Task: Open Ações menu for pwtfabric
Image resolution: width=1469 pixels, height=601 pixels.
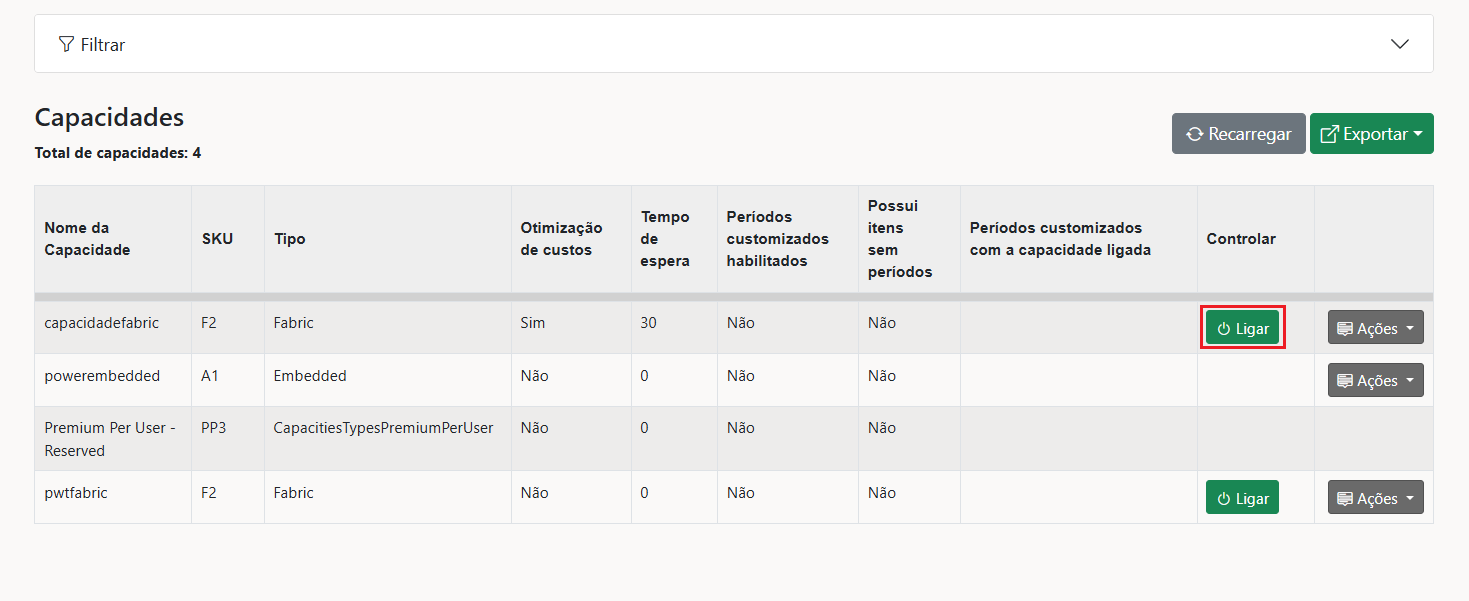Action: (x=1375, y=498)
